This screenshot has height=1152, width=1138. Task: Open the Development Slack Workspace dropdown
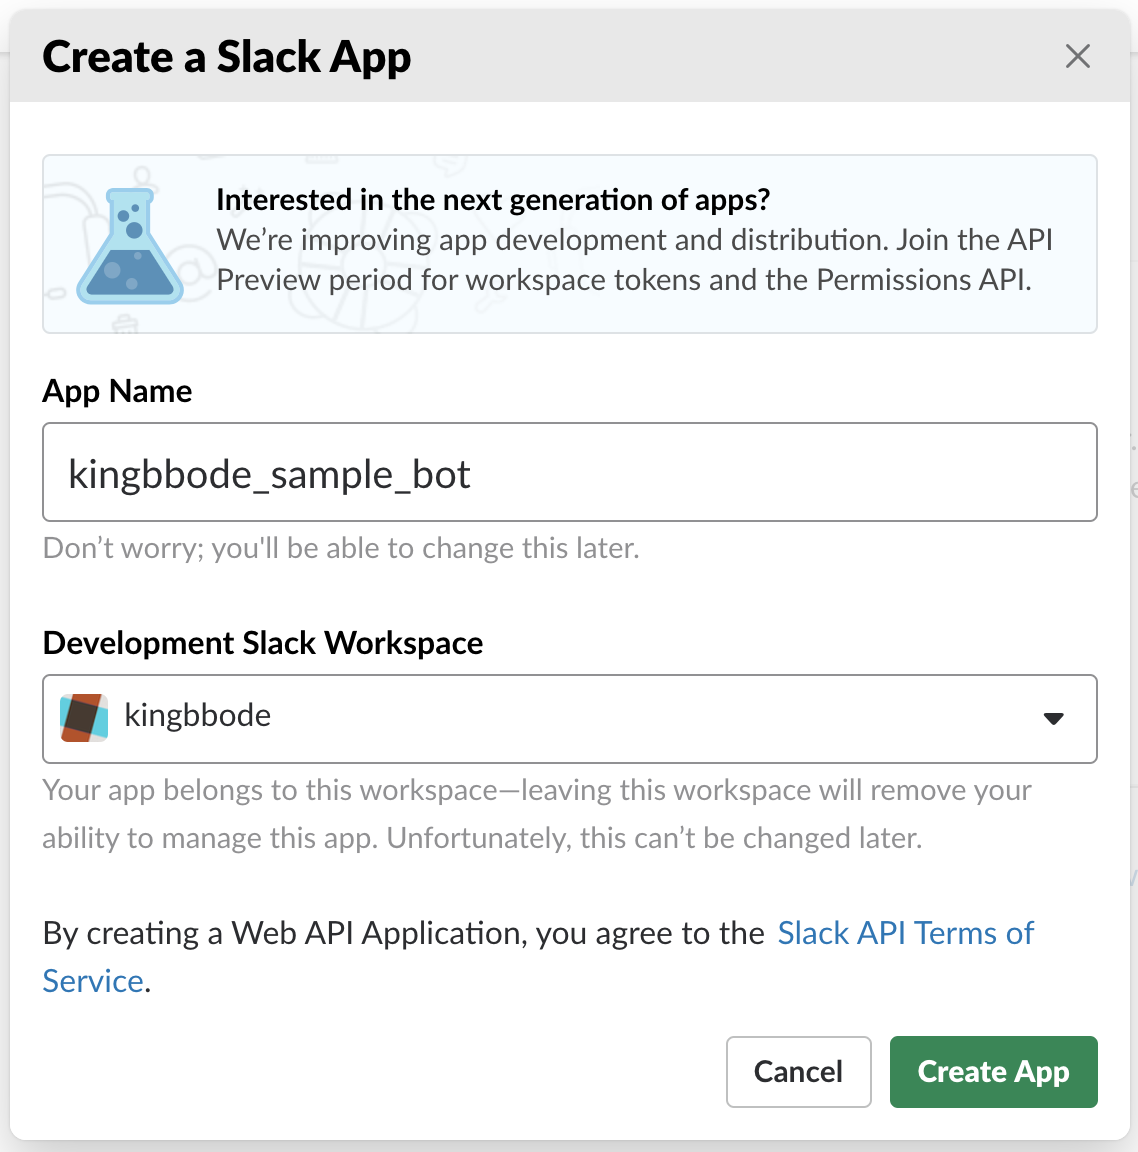[x=569, y=719]
